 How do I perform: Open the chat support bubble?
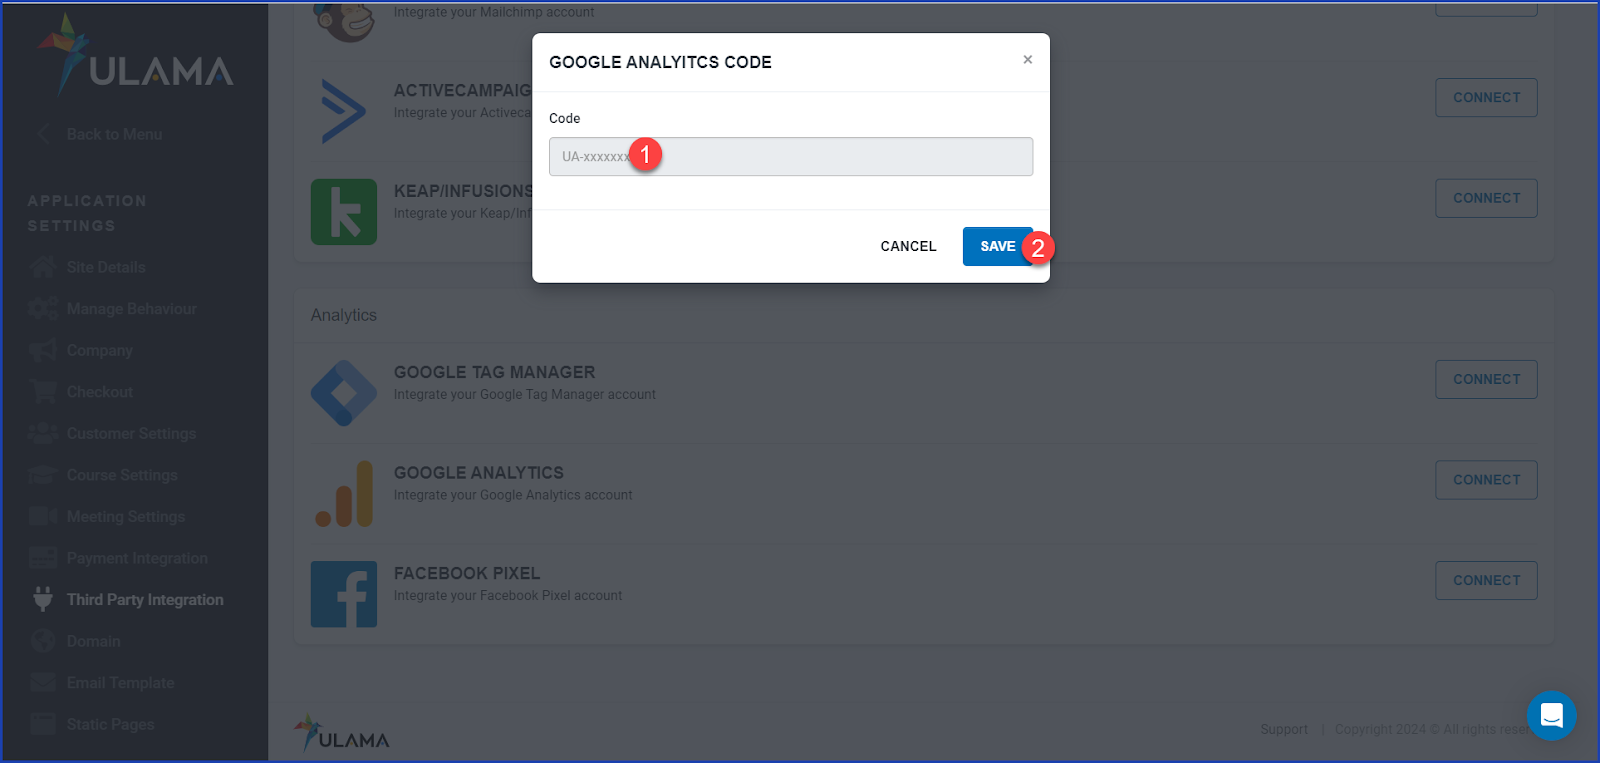coord(1551,716)
